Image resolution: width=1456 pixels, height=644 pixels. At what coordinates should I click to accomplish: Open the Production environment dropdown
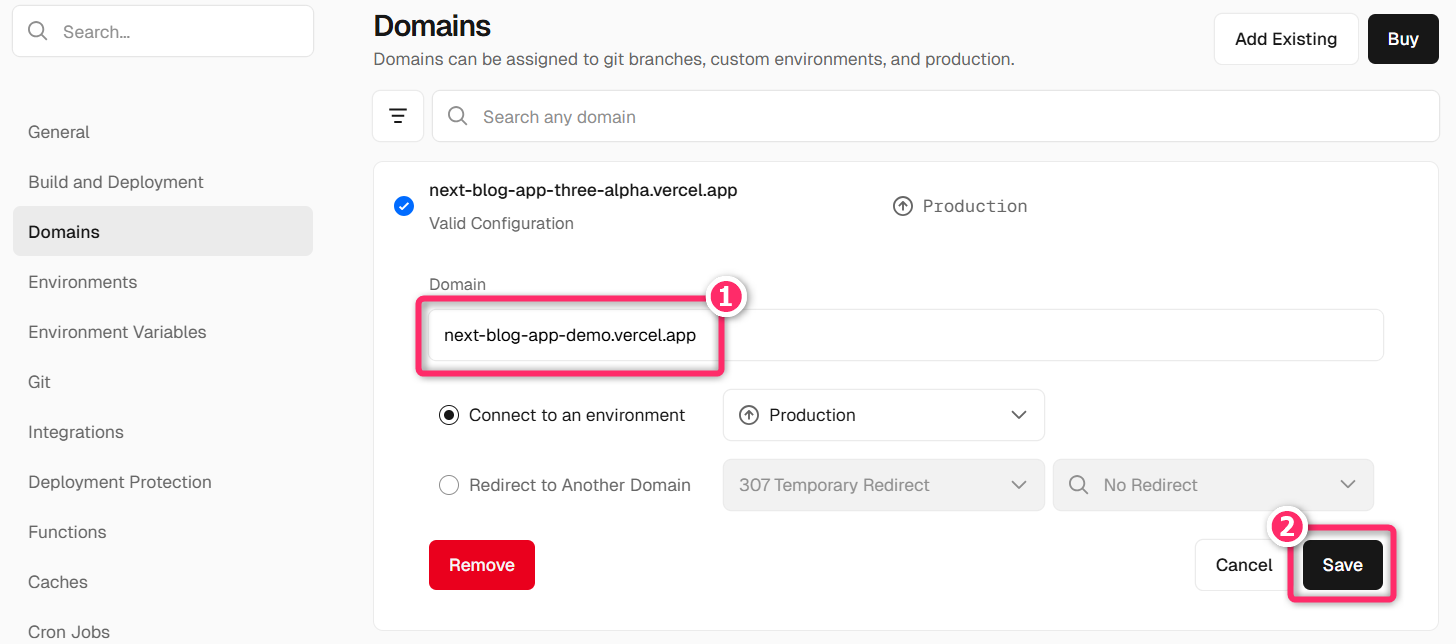pos(883,415)
